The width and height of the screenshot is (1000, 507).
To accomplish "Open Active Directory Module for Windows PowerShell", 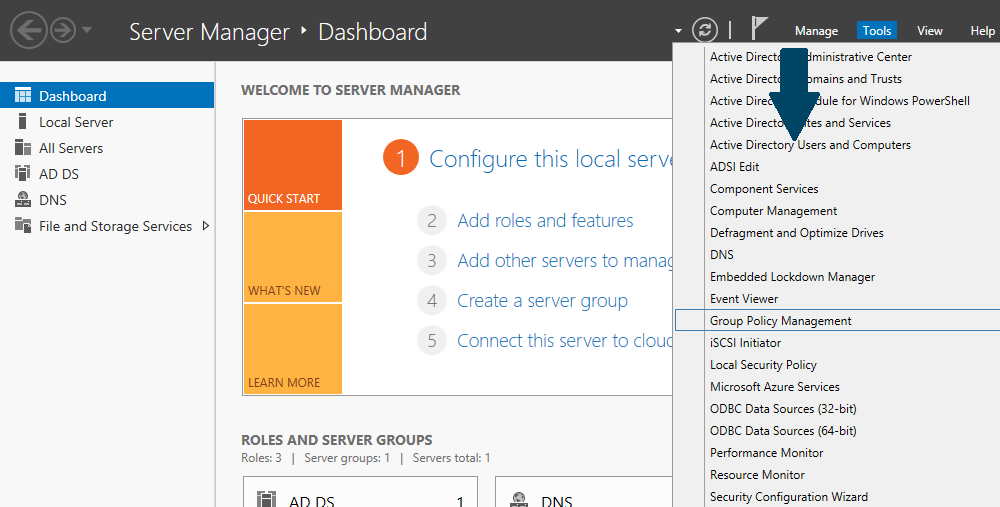I will click(840, 101).
